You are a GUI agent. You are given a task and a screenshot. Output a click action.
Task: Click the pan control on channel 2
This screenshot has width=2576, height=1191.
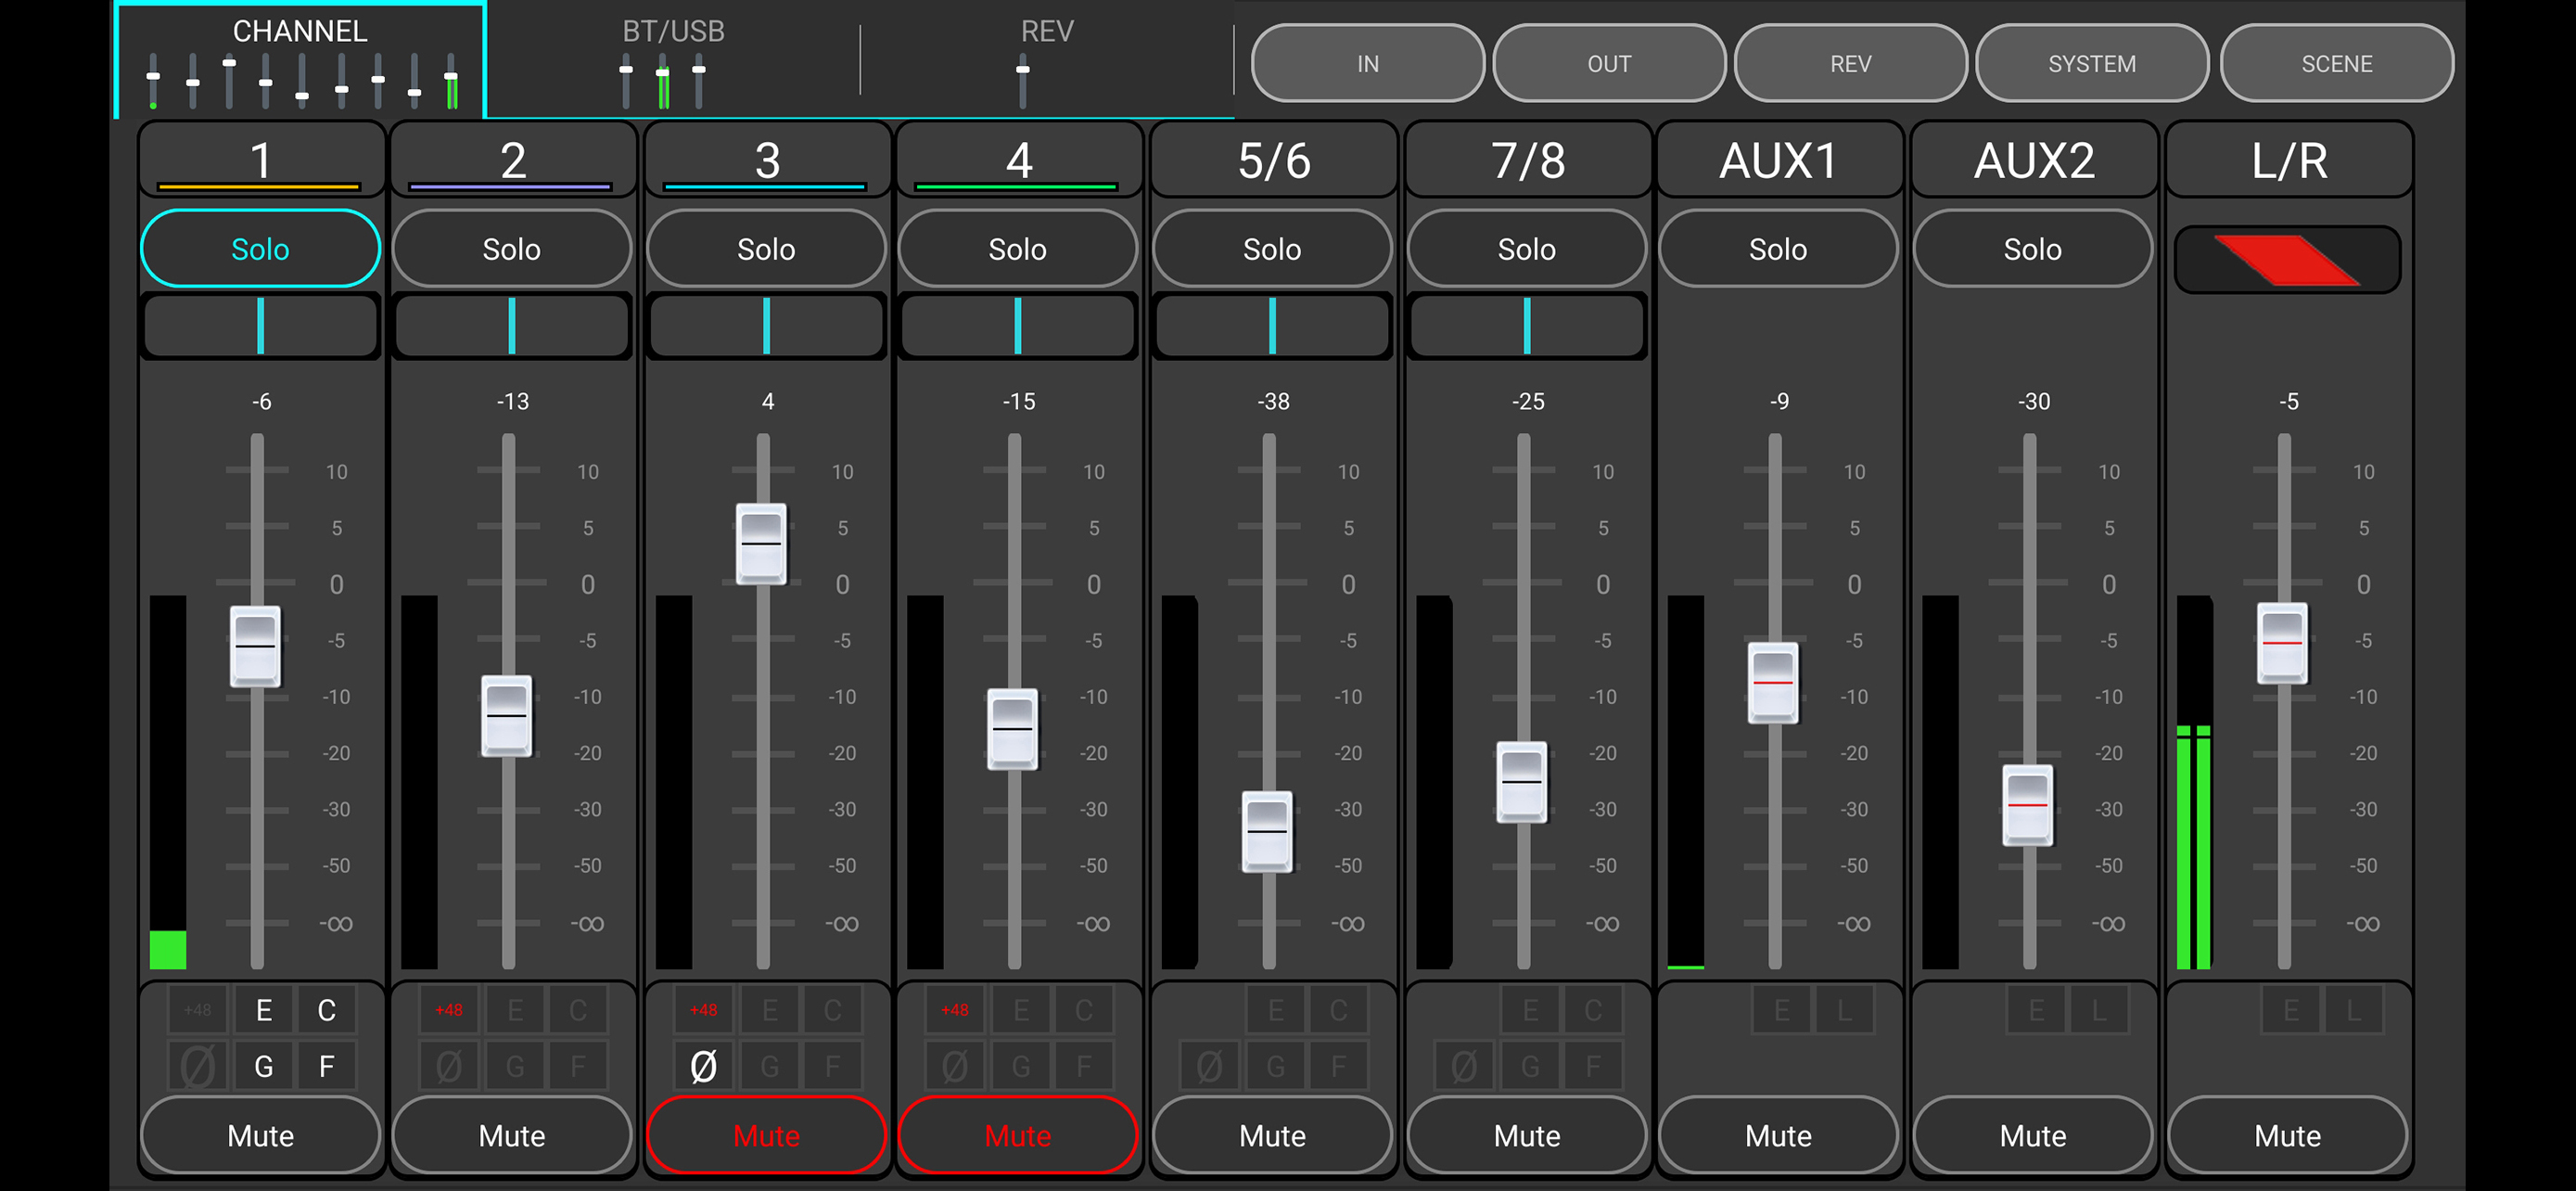[x=512, y=325]
